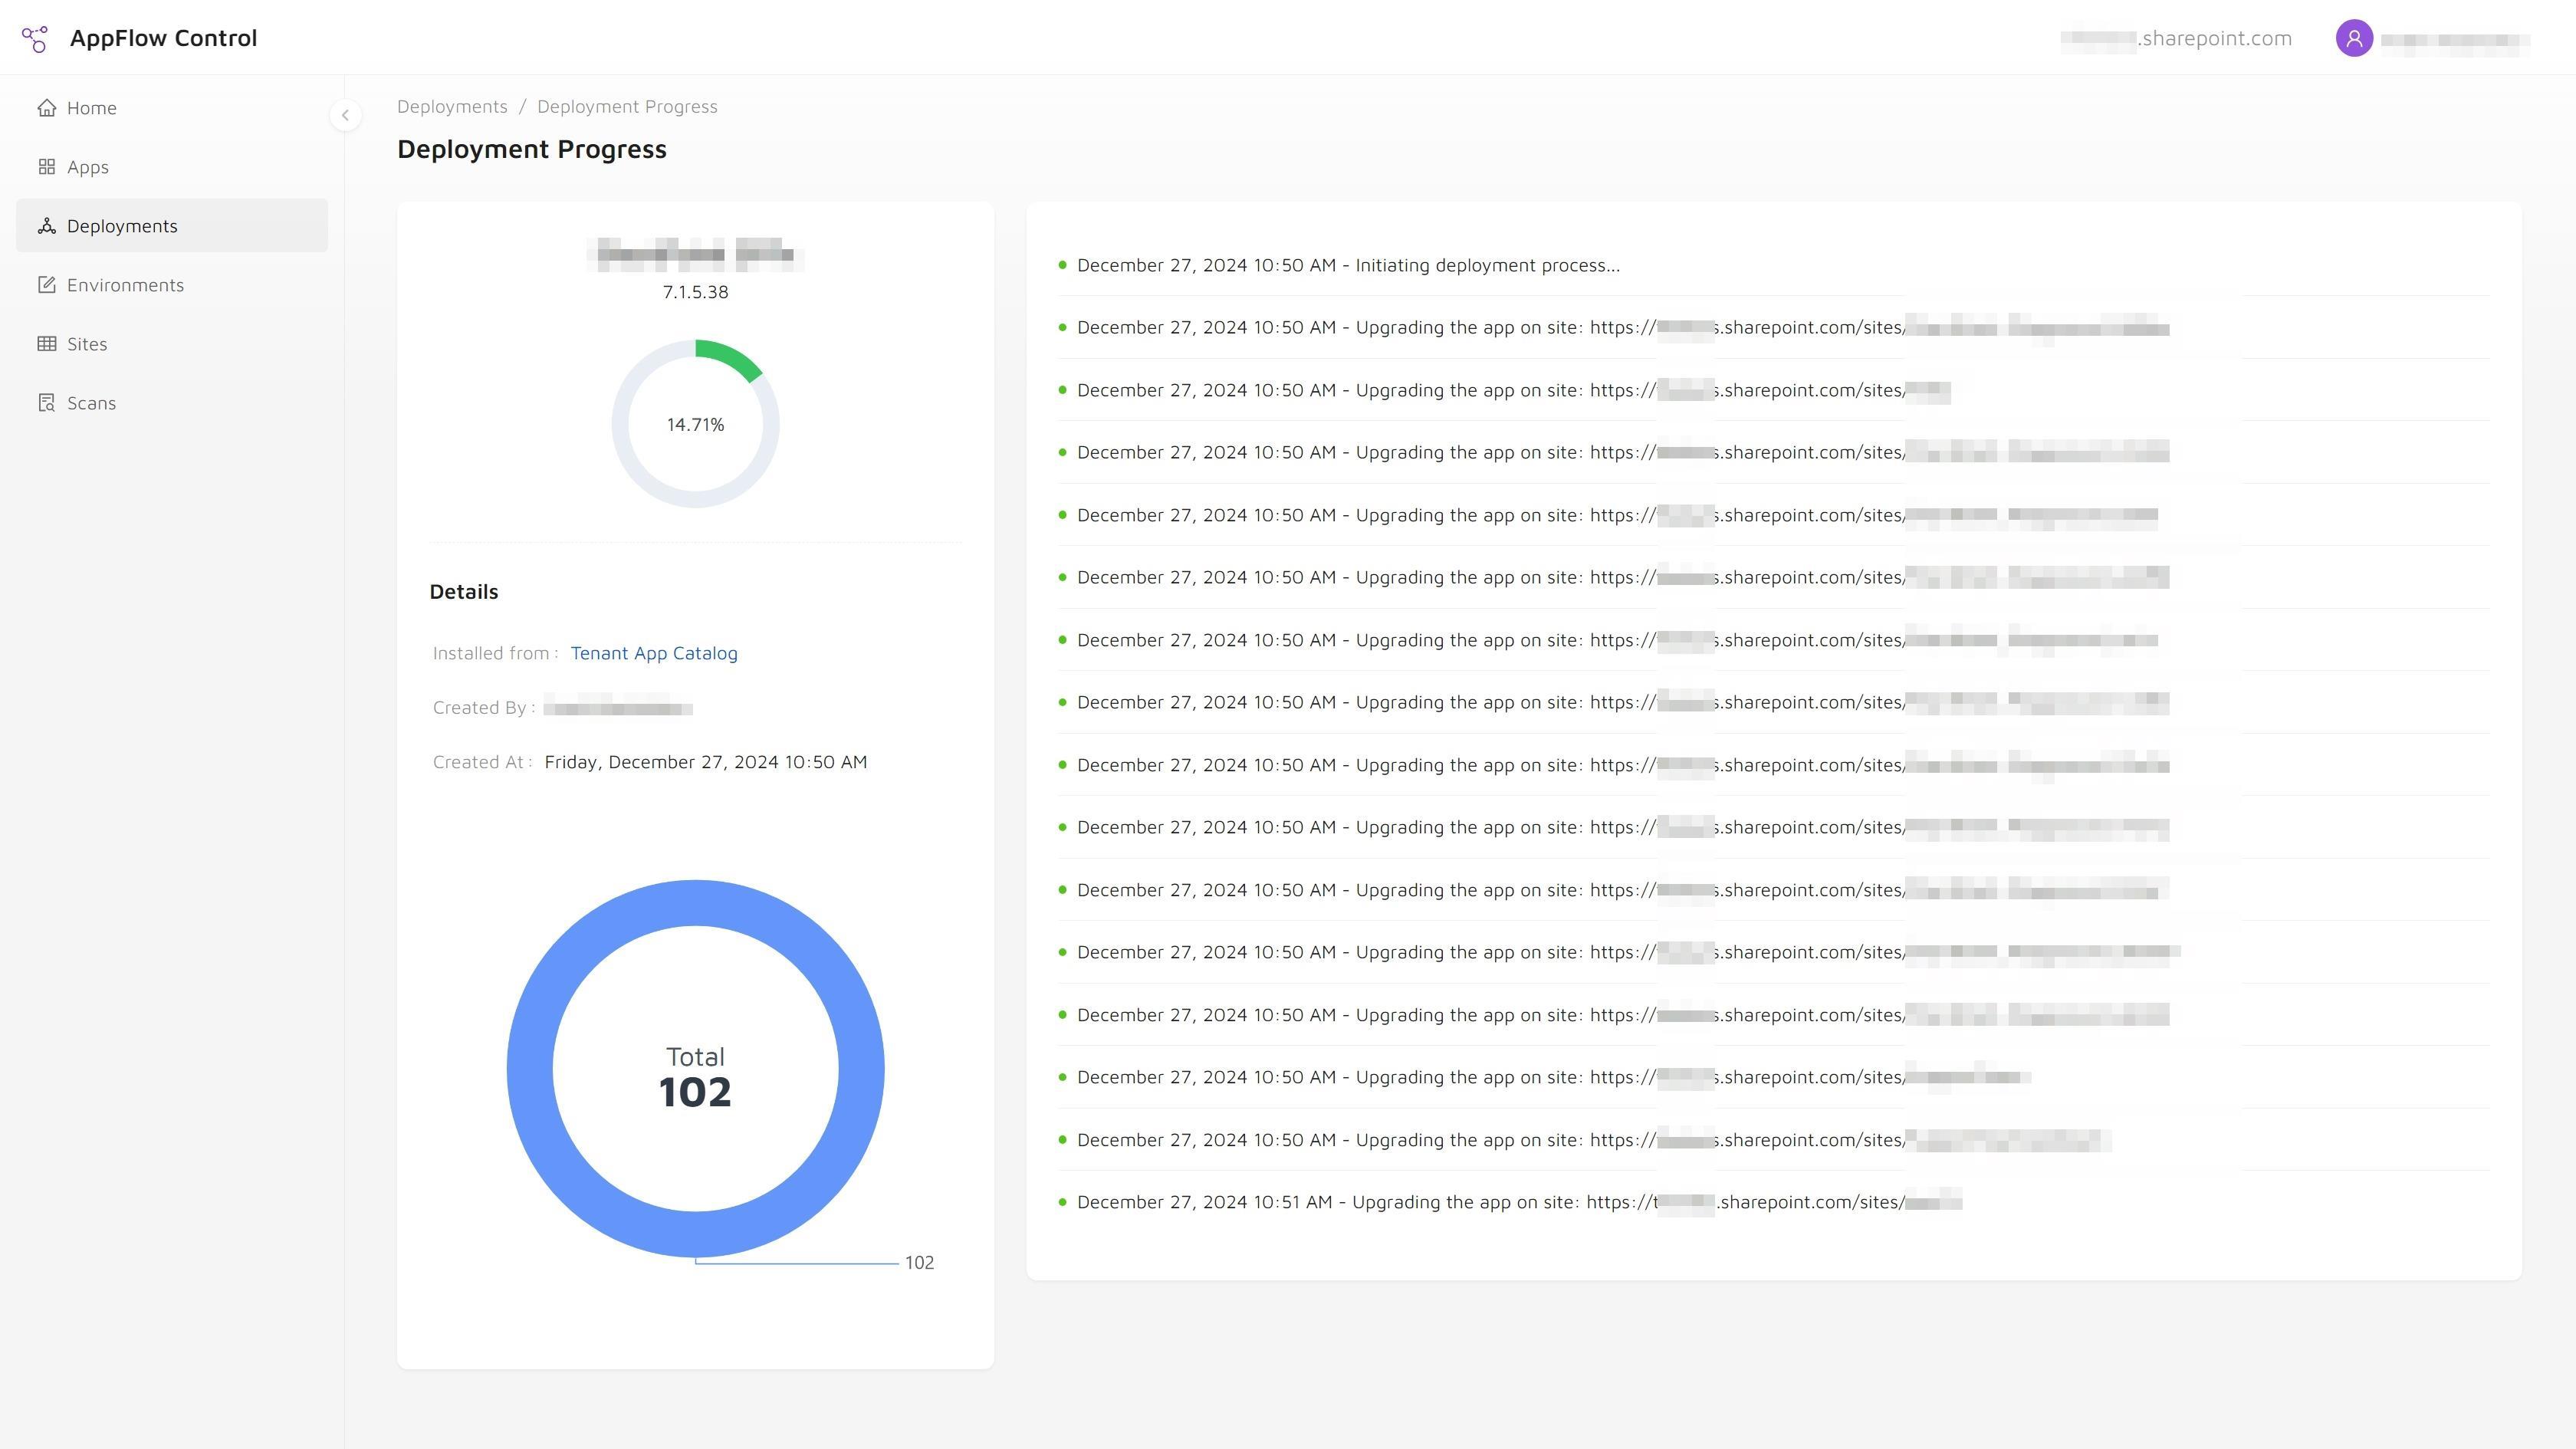Click the Deployments icon in sidebar
This screenshot has height=1449, width=2576.
[46, 226]
